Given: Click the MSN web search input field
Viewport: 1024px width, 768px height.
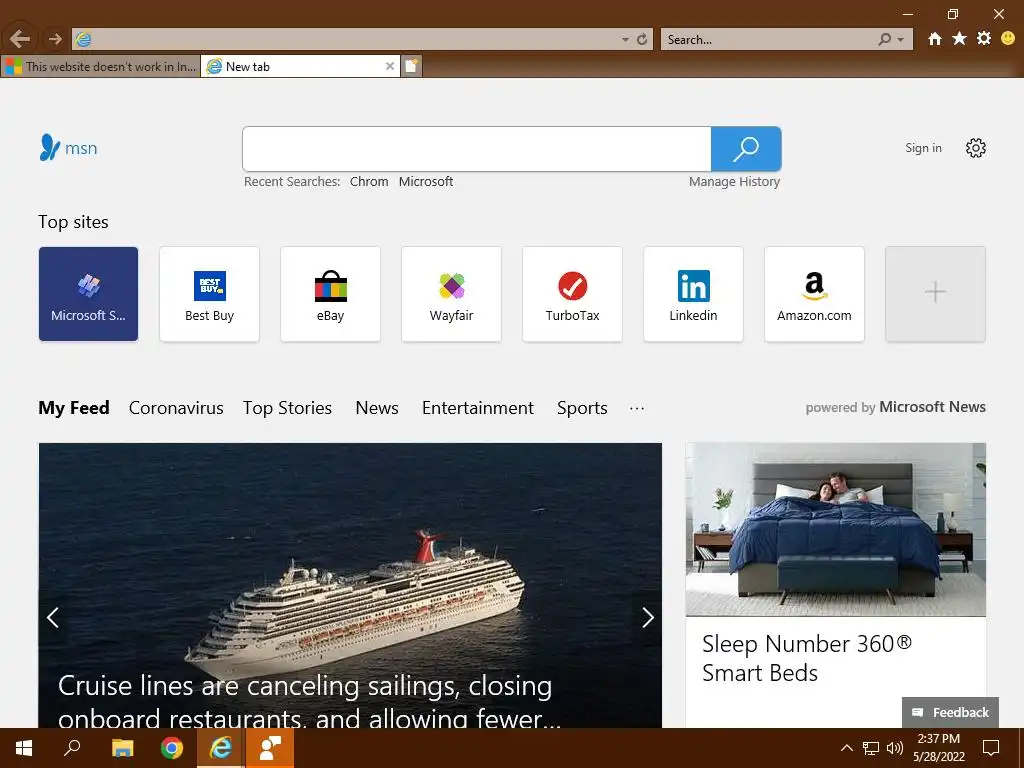Looking at the screenshot, I should [477, 149].
